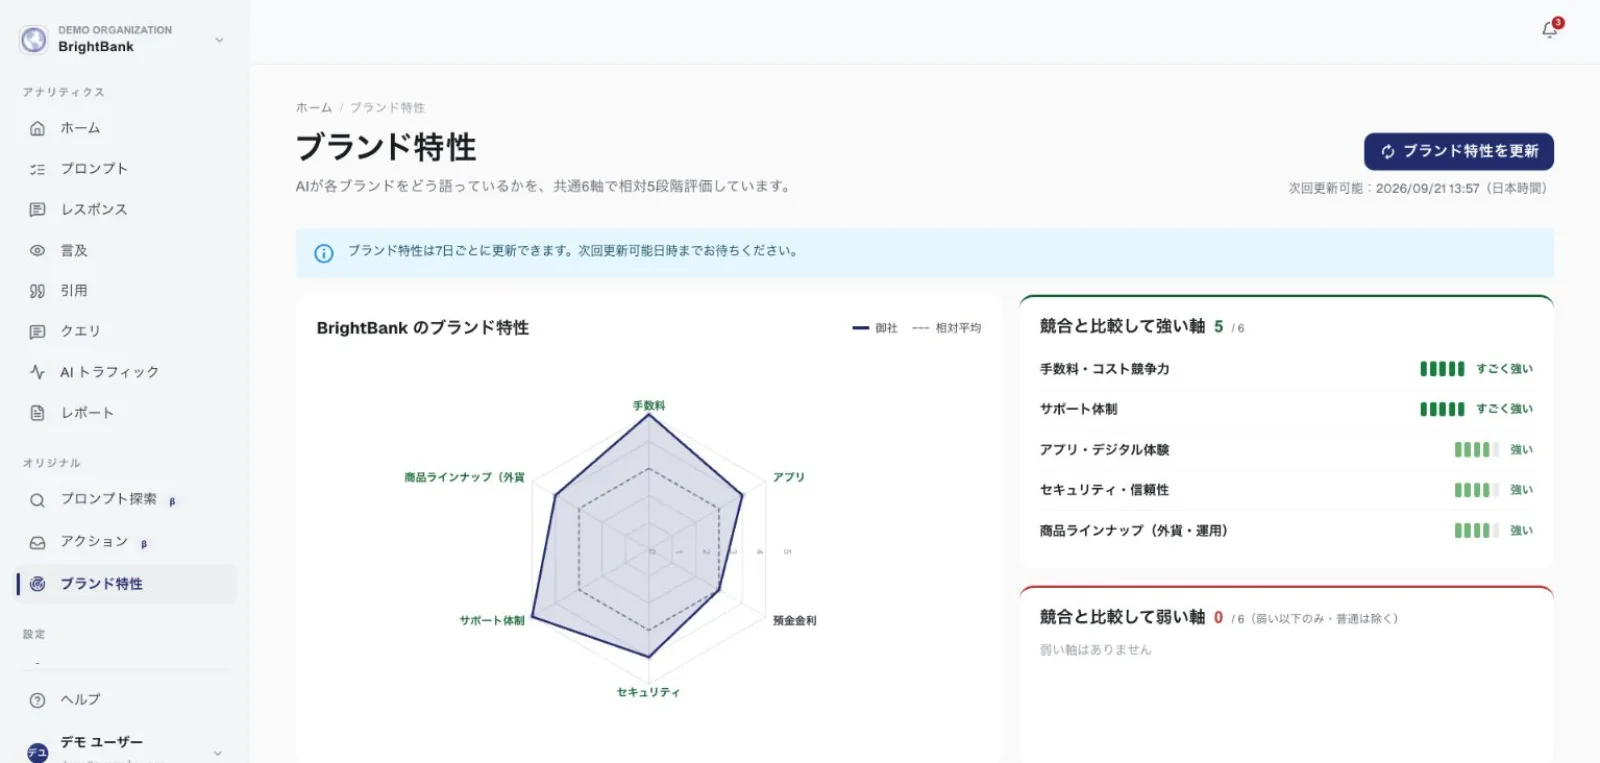The width and height of the screenshot is (1600, 763).
Task: Open ブランド特性 sidebar menu item
Action: 127,584
